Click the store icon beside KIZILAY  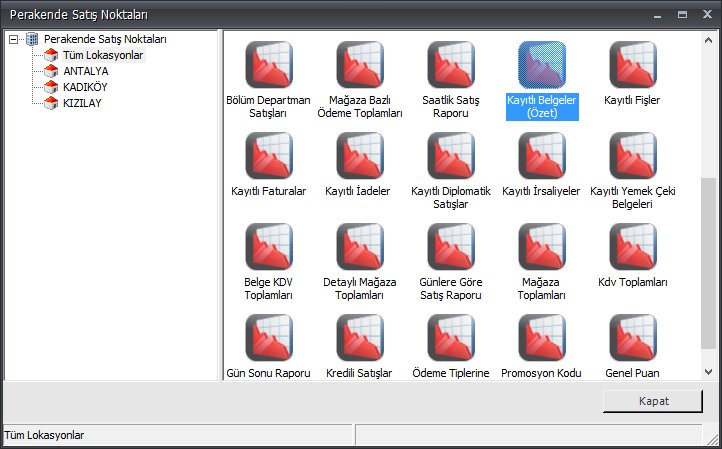(51, 103)
